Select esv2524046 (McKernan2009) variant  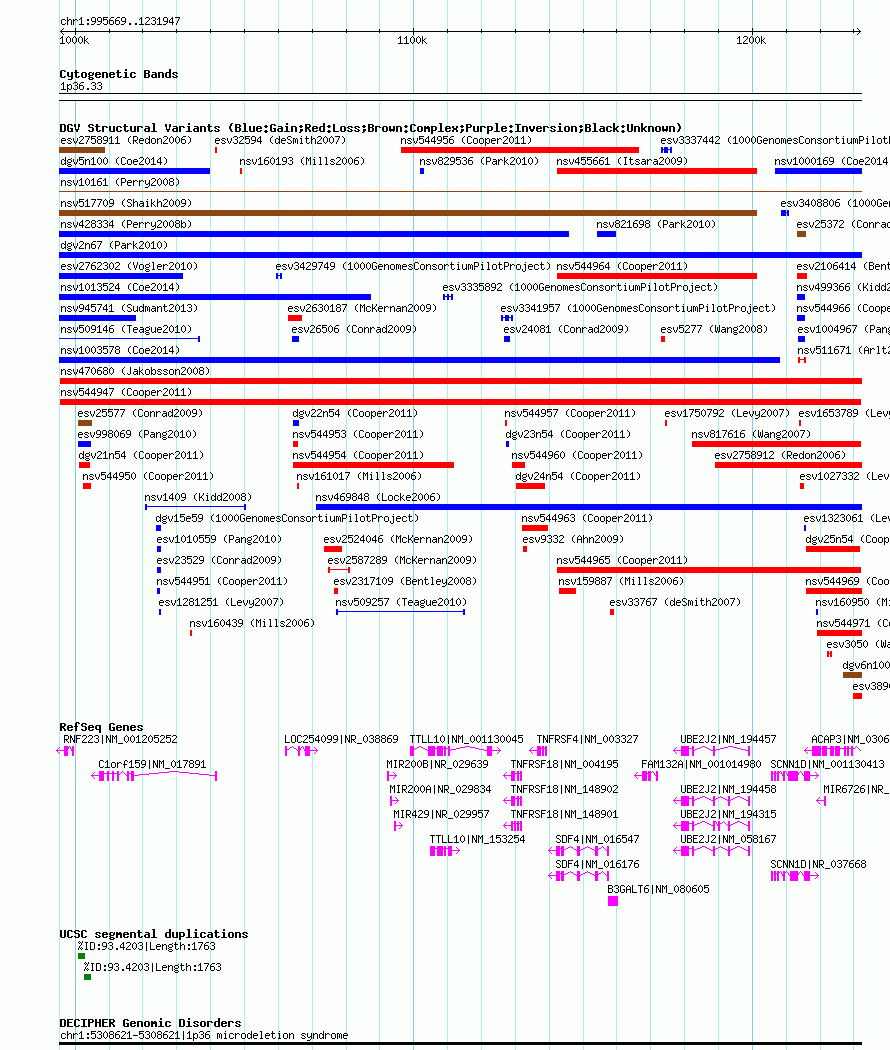pyautogui.click(x=398, y=539)
